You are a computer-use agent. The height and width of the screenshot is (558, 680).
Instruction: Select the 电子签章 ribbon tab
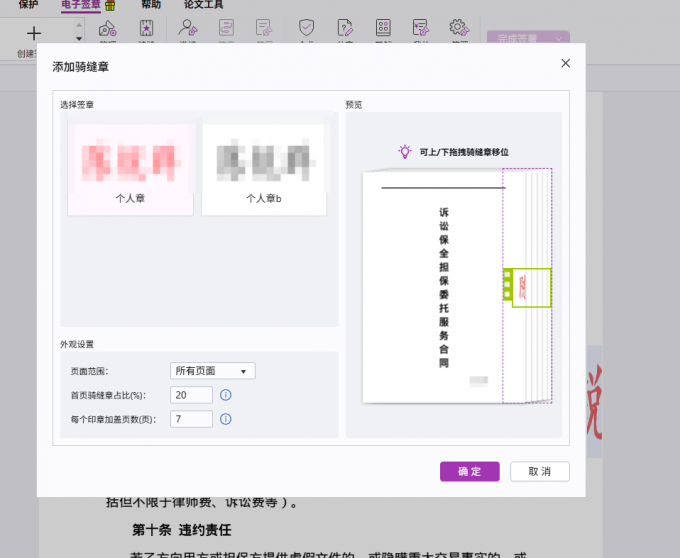pyautogui.click(x=81, y=5)
